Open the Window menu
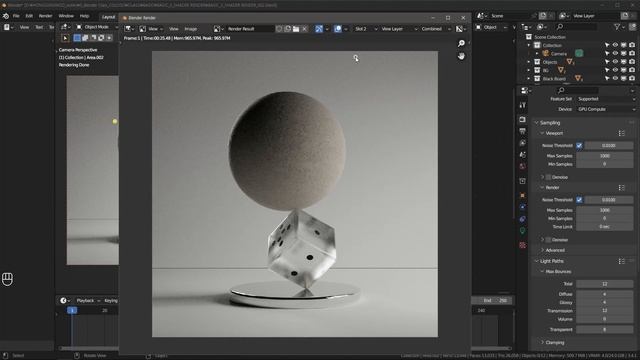The image size is (640, 360). tap(66, 16)
